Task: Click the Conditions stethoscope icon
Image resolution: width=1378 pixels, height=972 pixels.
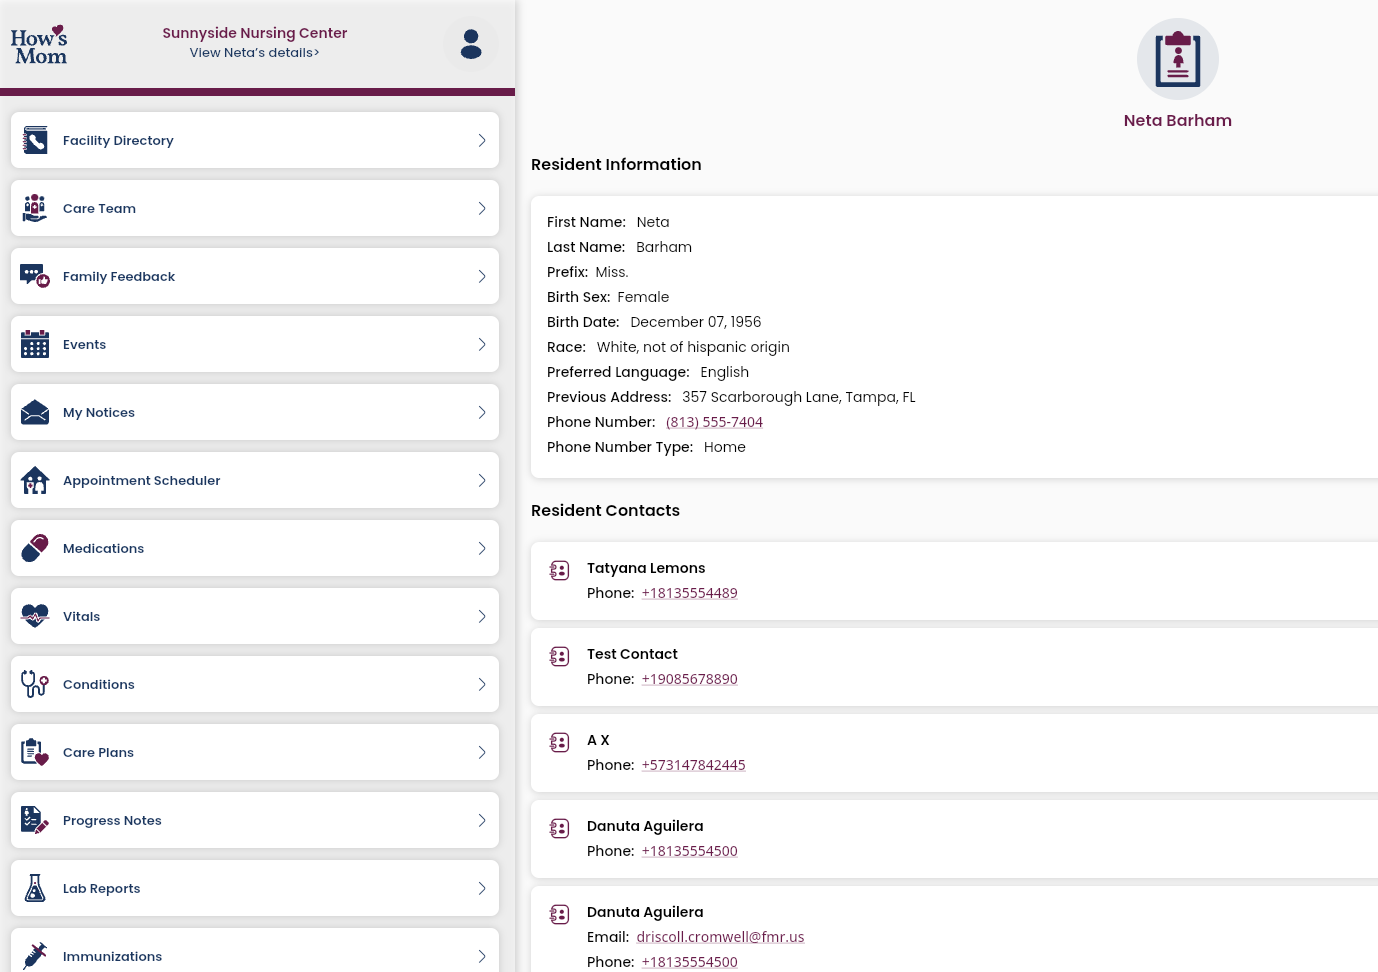Action: tap(35, 684)
